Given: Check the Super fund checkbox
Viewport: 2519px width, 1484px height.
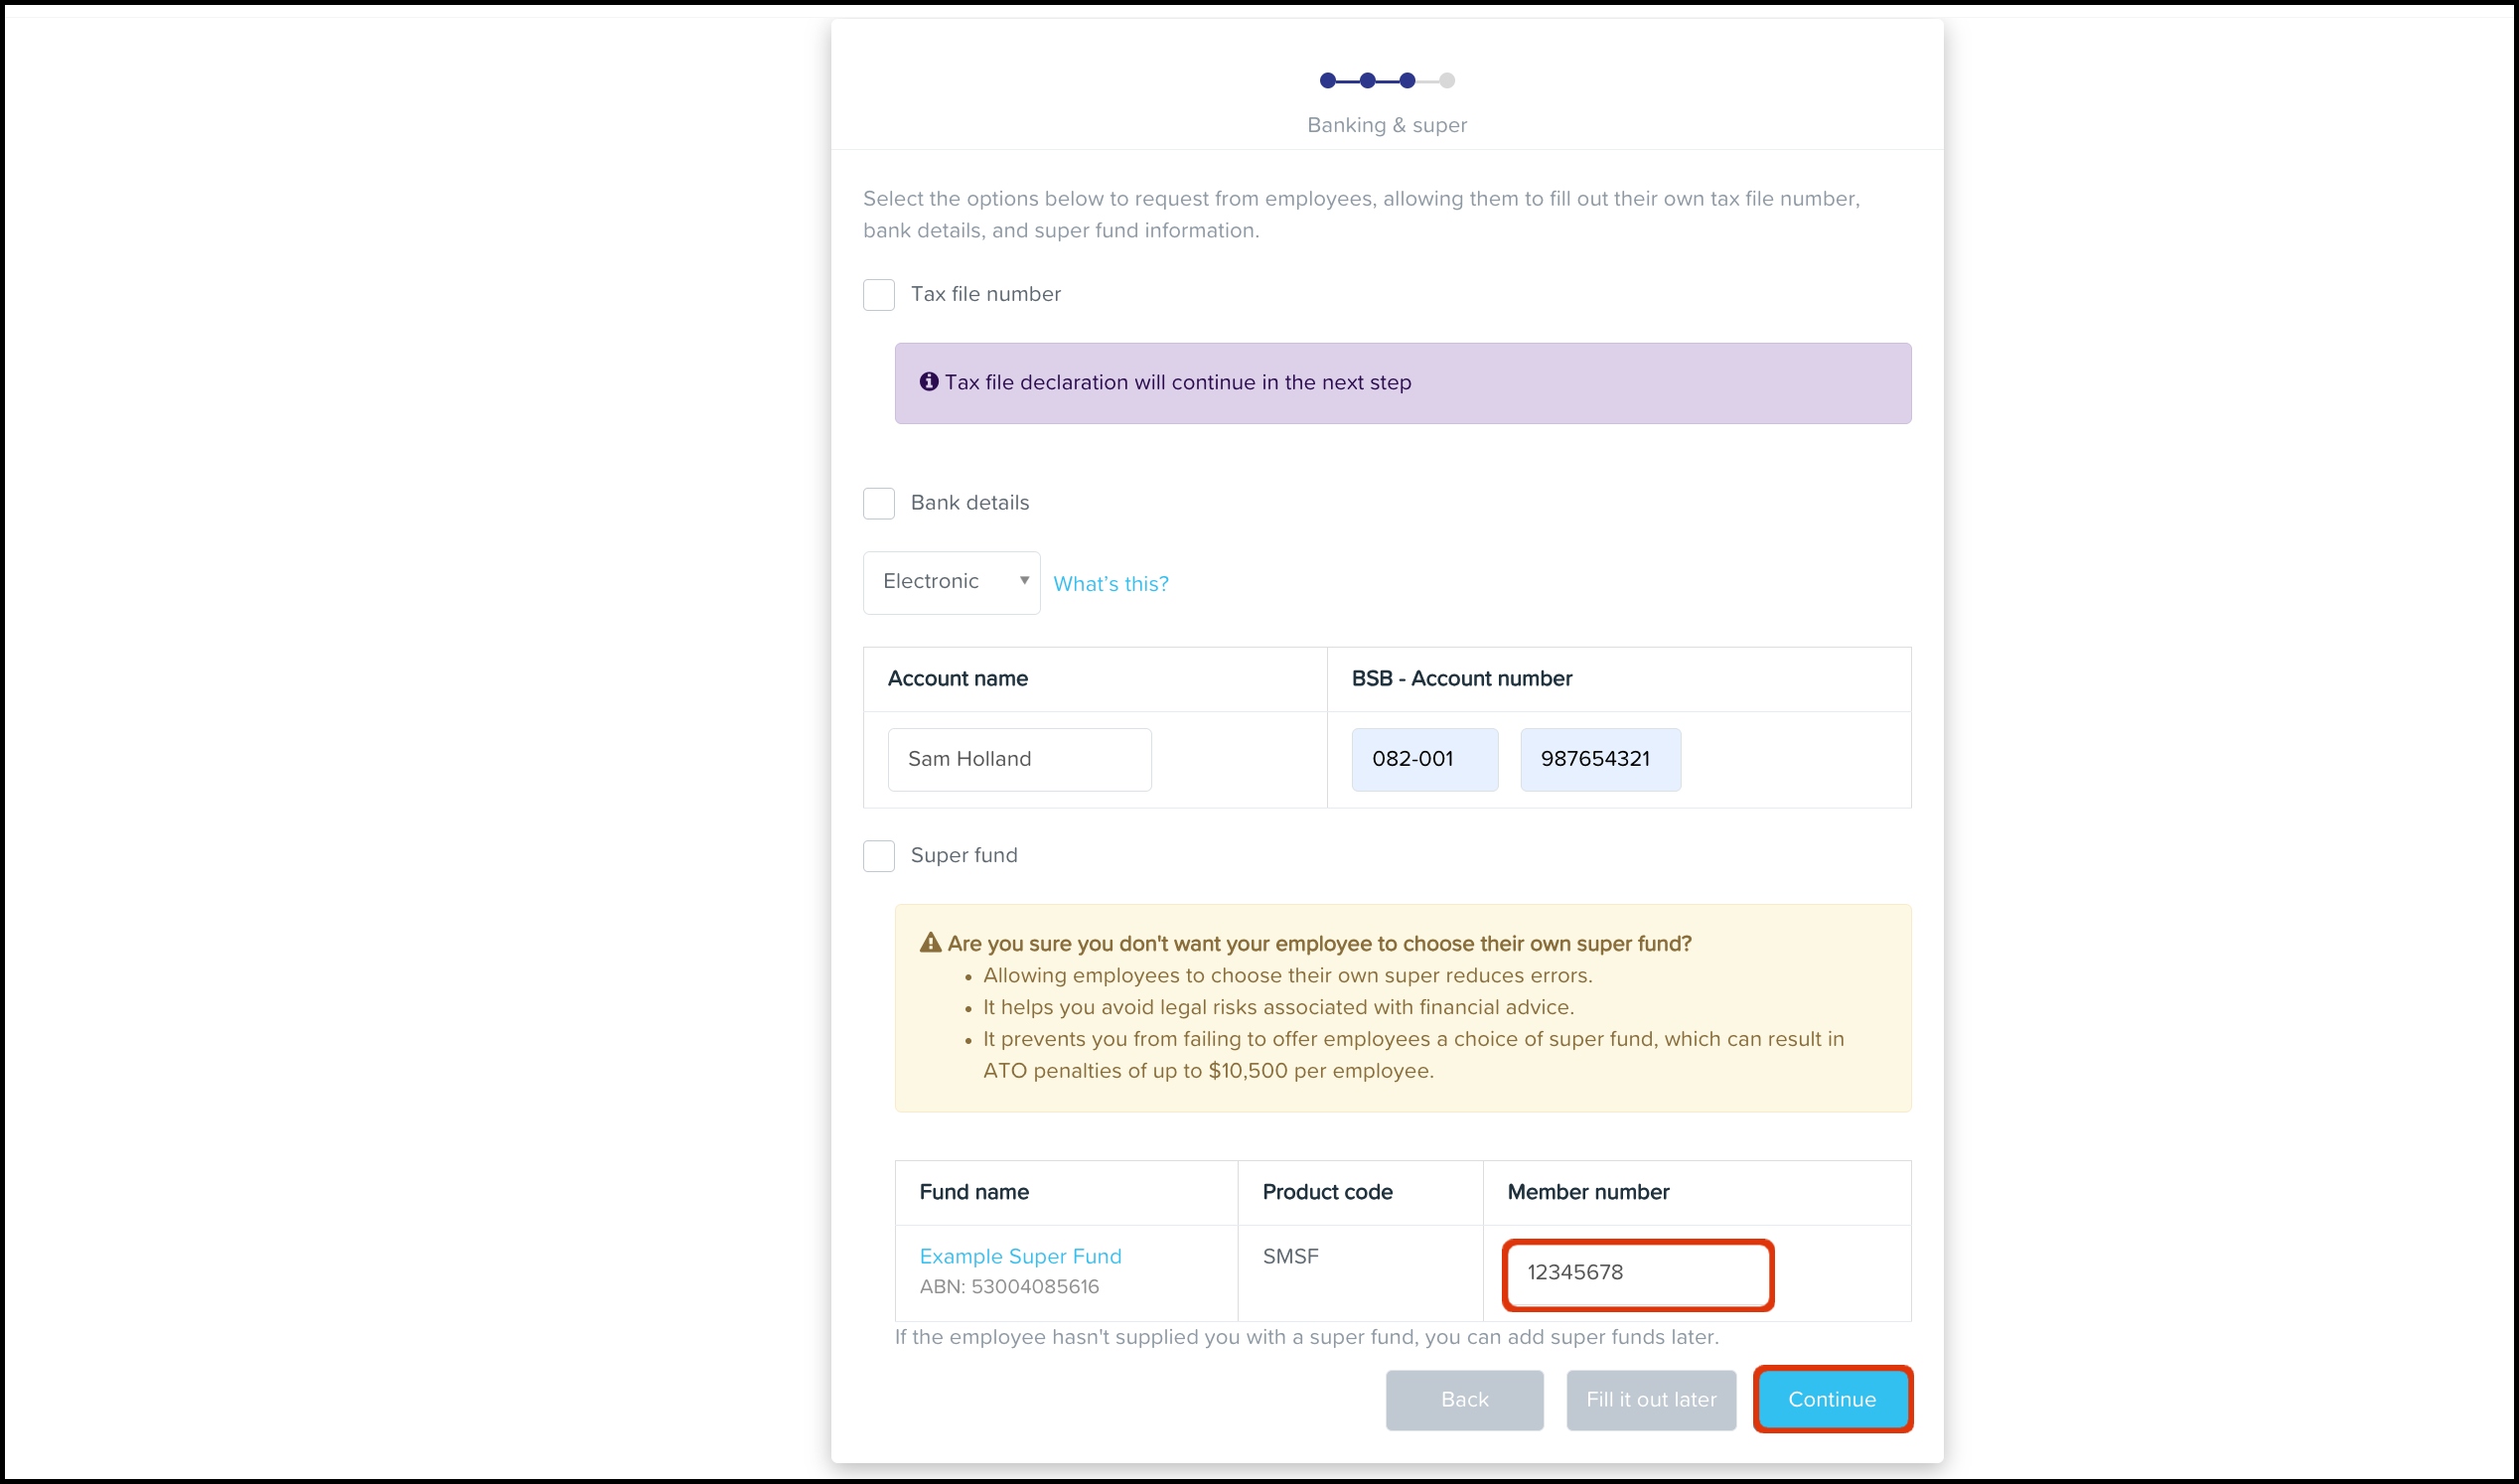Looking at the screenshot, I should pos(878,856).
